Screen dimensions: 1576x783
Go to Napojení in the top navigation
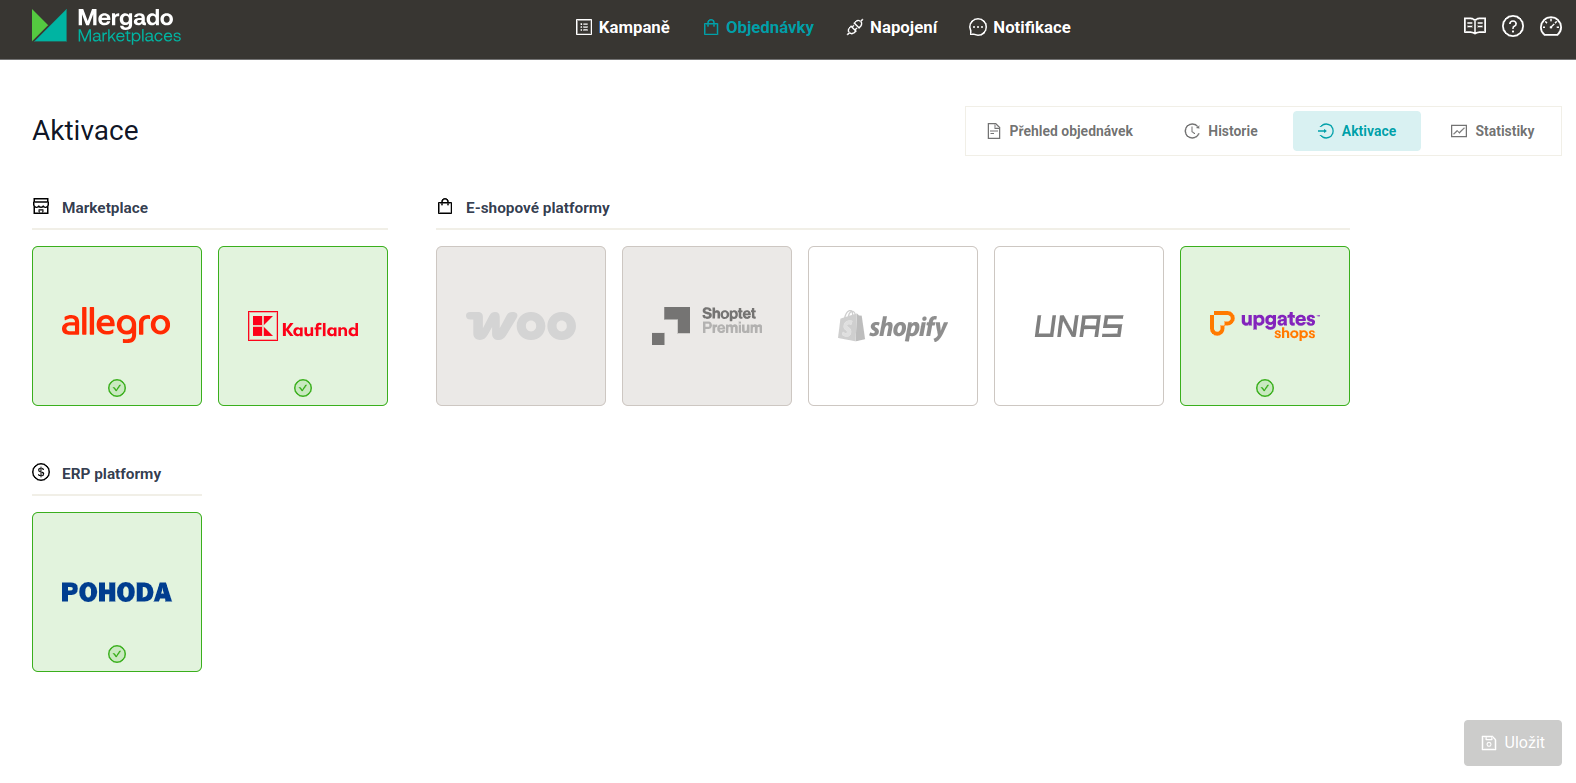891,28
